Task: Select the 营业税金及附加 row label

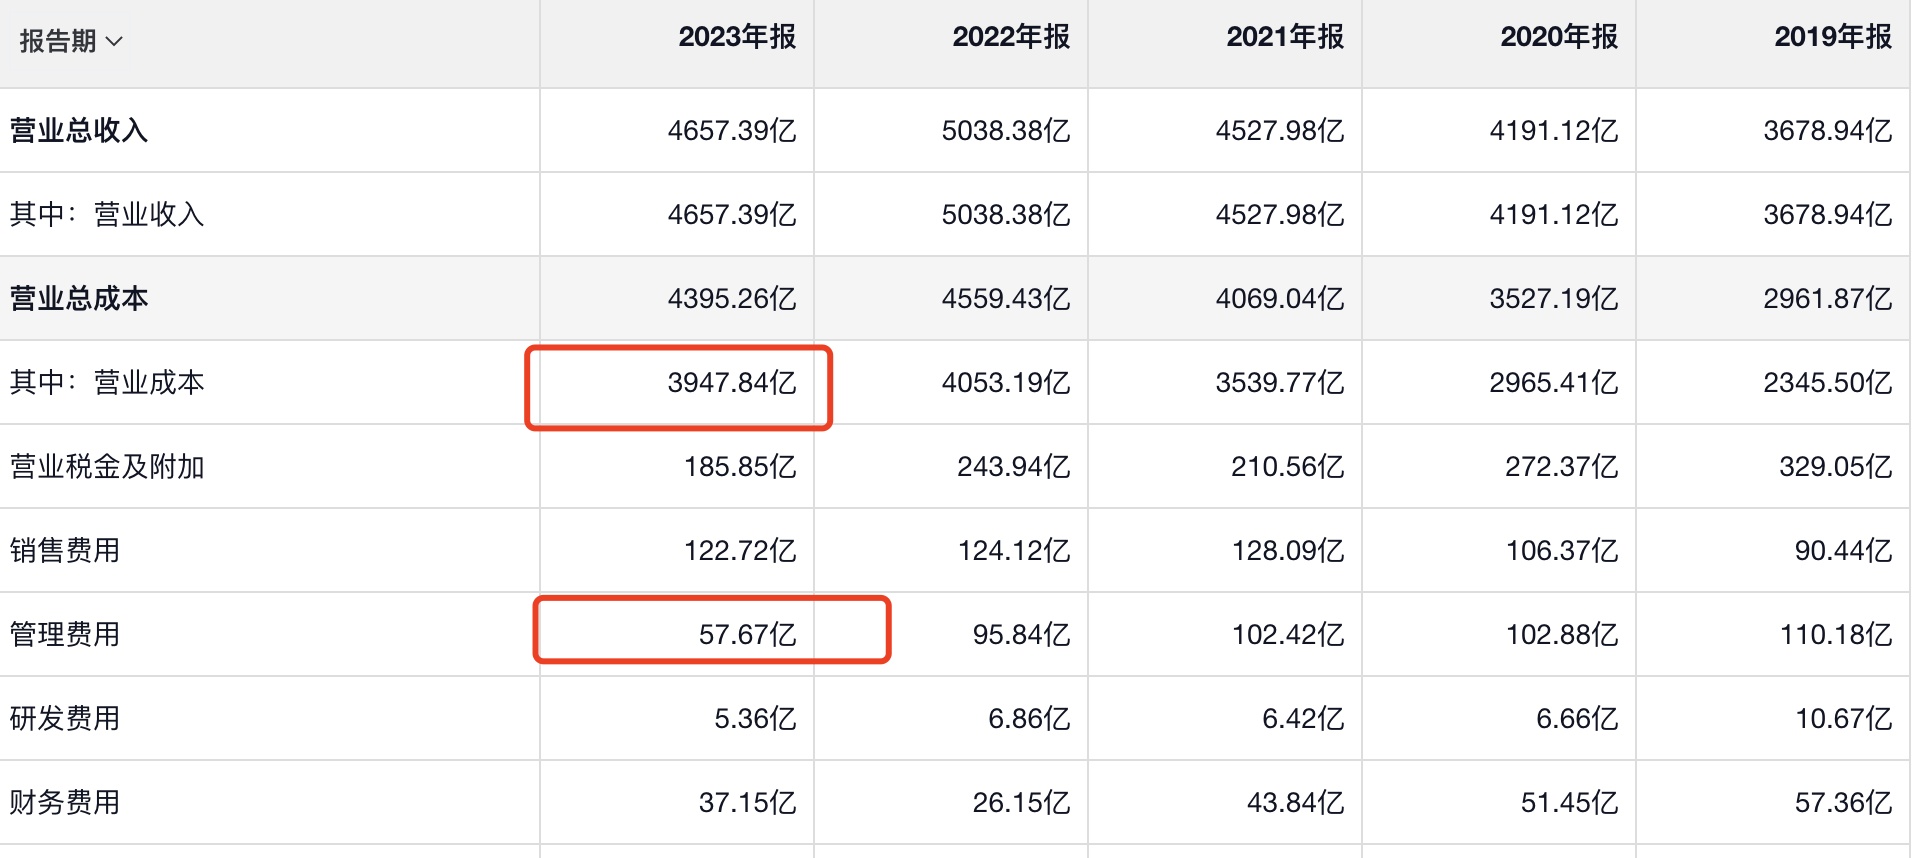Action: click(107, 467)
